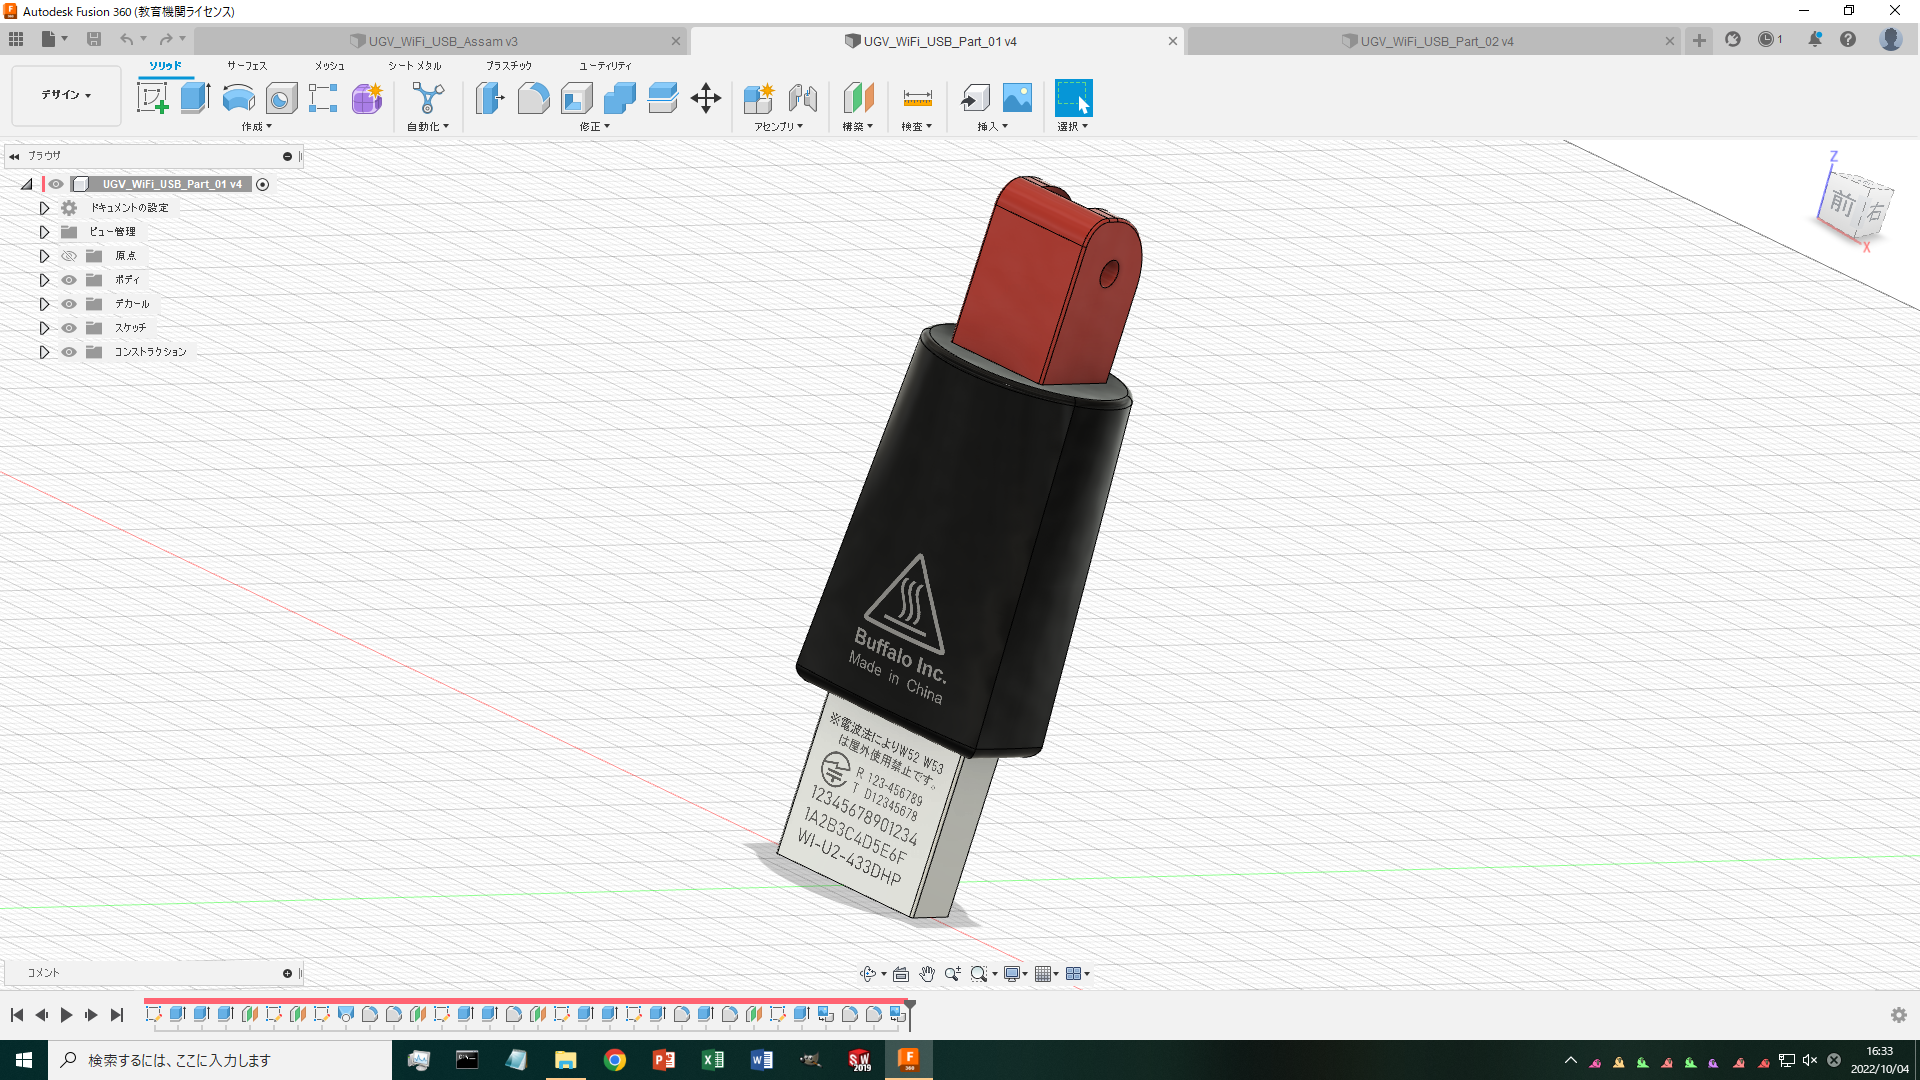Screen dimensions: 1920x1080
Task: Select the Rectangular Pattern tool
Action: click(323, 98)
